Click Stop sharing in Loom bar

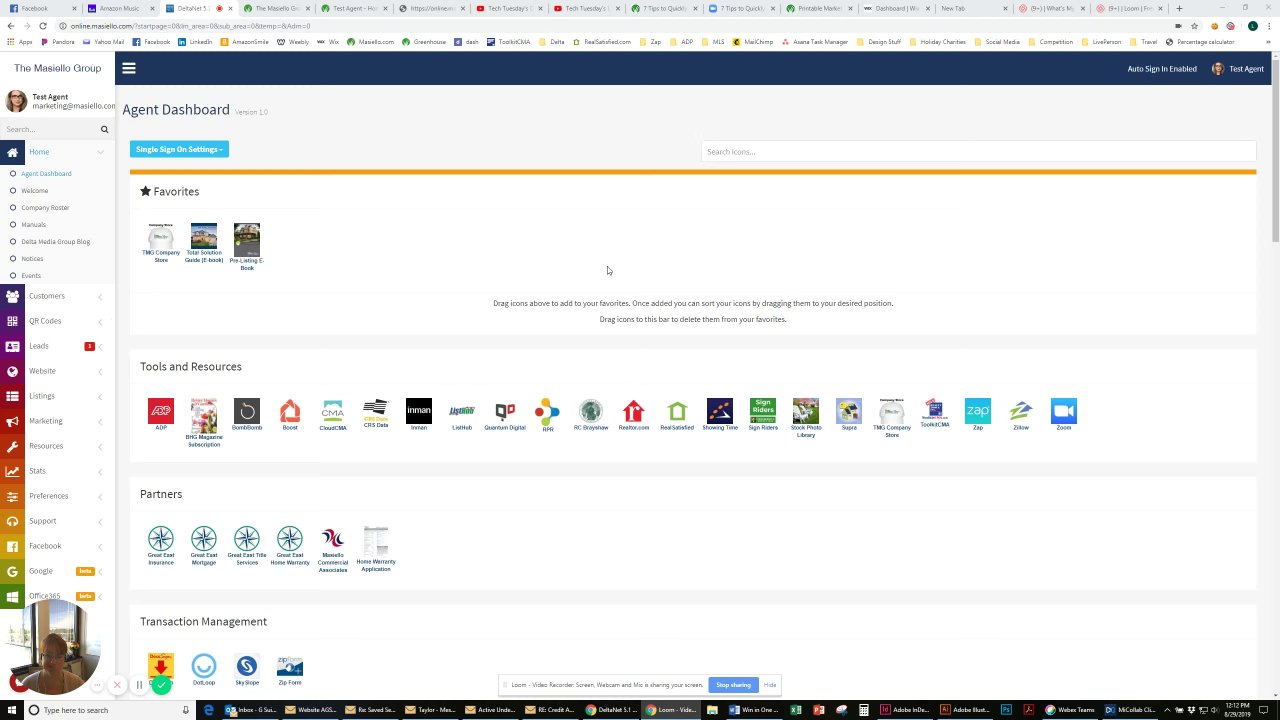[x=733, y=685]
